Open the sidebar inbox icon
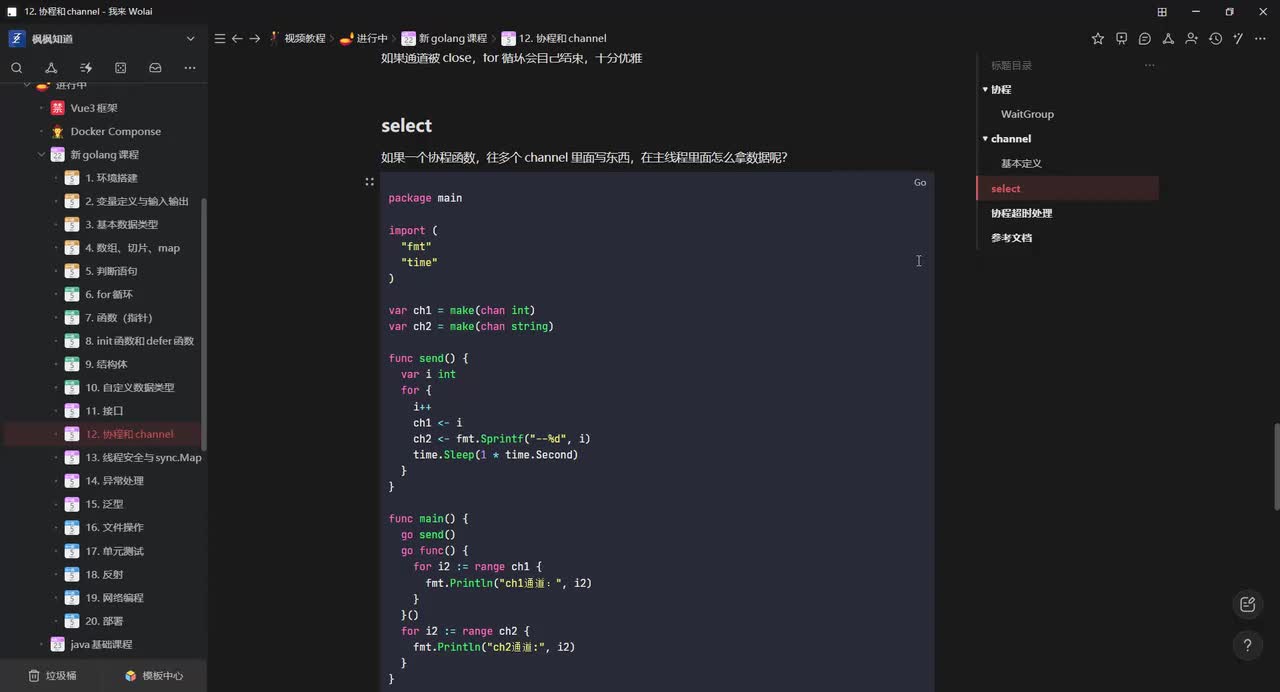Screen dimensions: 1280x692 [155, 68]
